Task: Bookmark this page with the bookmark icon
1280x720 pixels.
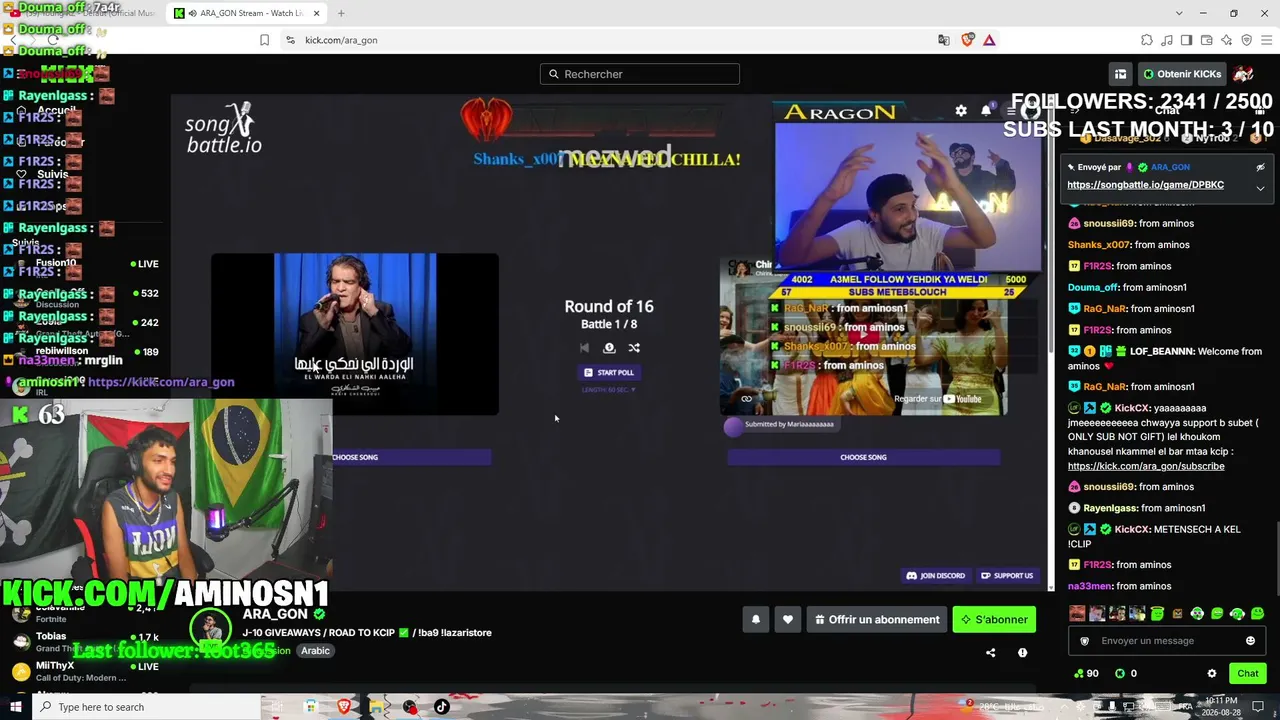Action: (264, 40)
